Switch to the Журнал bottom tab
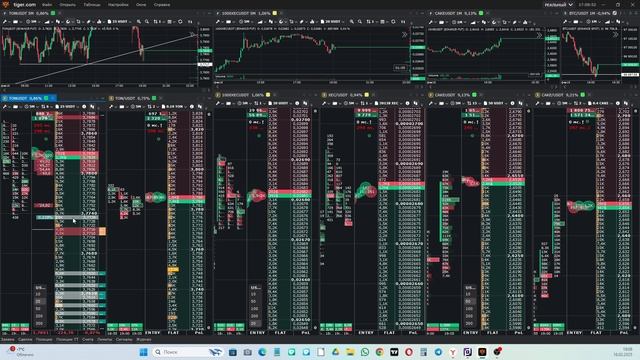This screenshot has height=360, width=640. tap(143, 339)
